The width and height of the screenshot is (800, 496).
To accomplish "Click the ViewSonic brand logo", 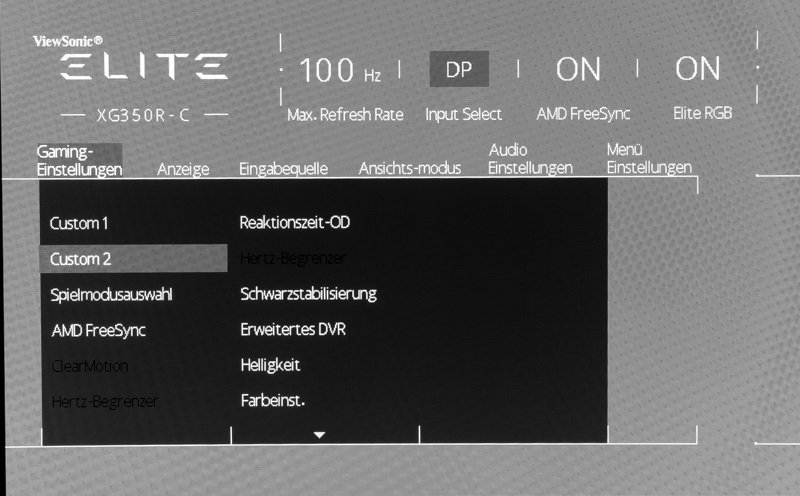I will [x=68, y=41].
